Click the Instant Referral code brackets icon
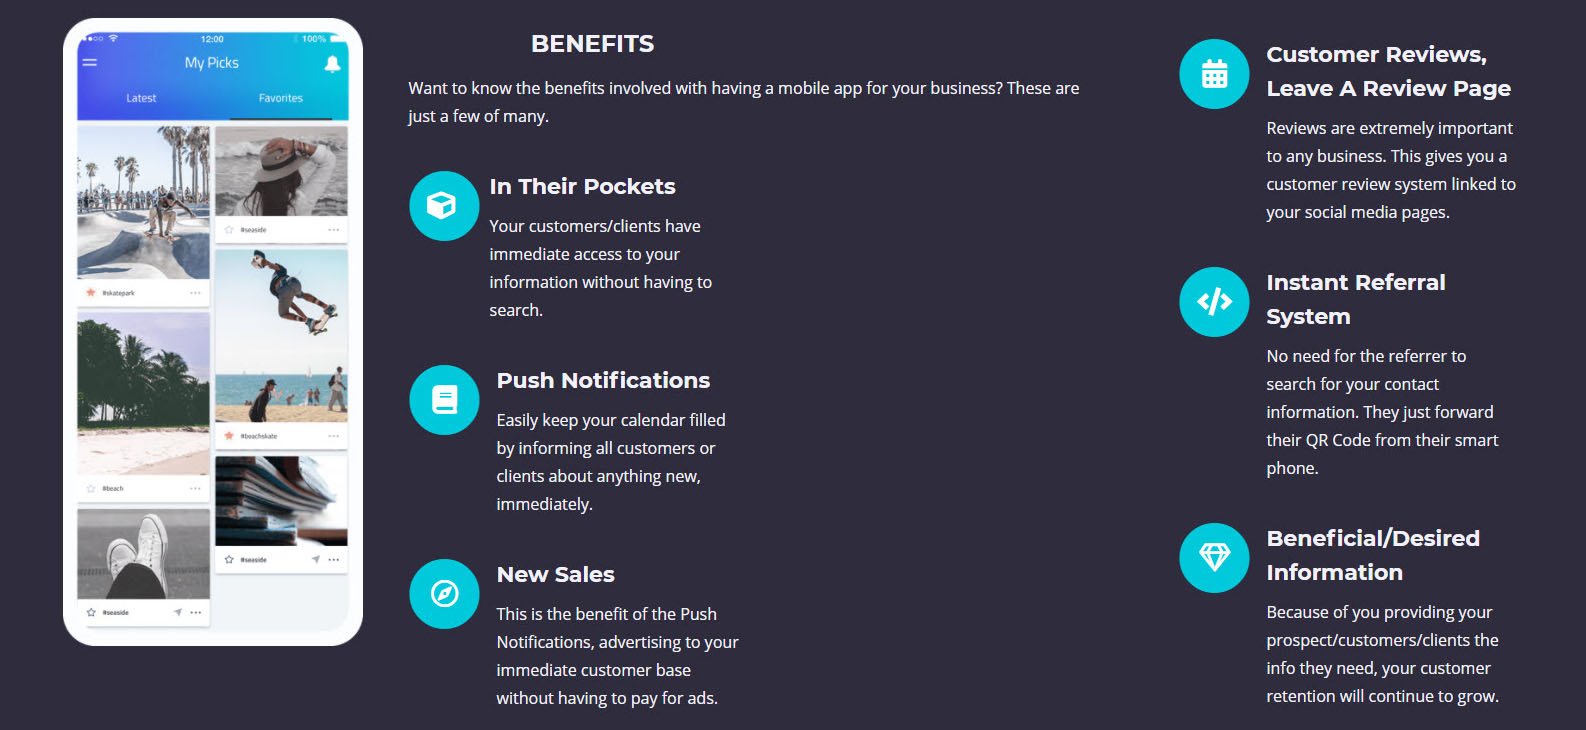 coord(1214,302)
